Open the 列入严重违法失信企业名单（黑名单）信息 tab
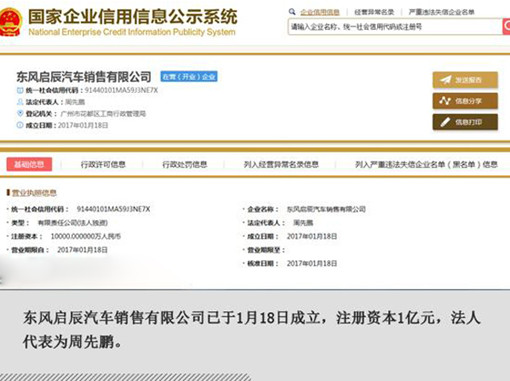The image size is (510, 381). click(x=426, y=164)
